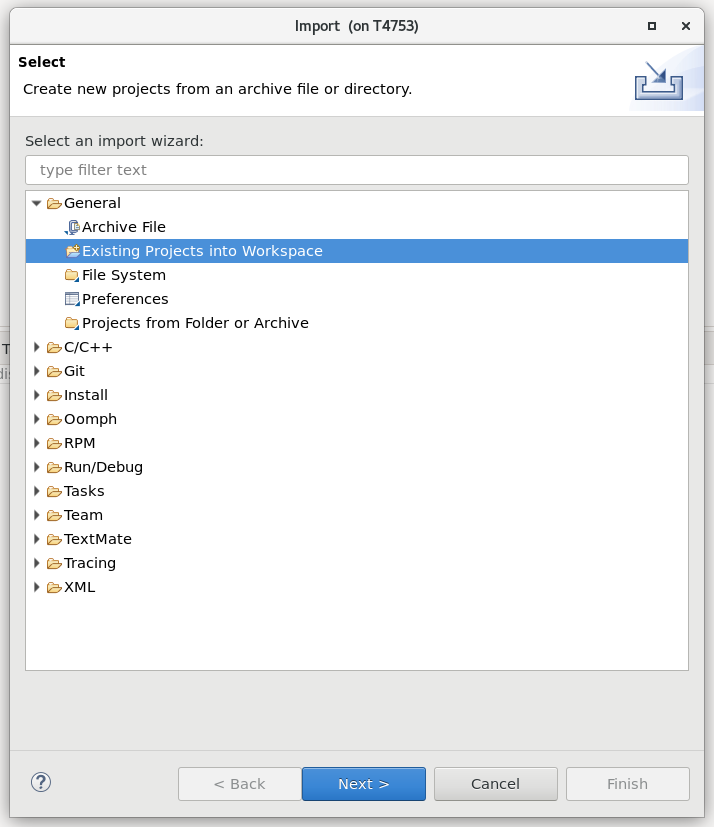Expand the Run/Debug category
The image size is (714, 827).
pyautogui.click(x=36, y=467)
